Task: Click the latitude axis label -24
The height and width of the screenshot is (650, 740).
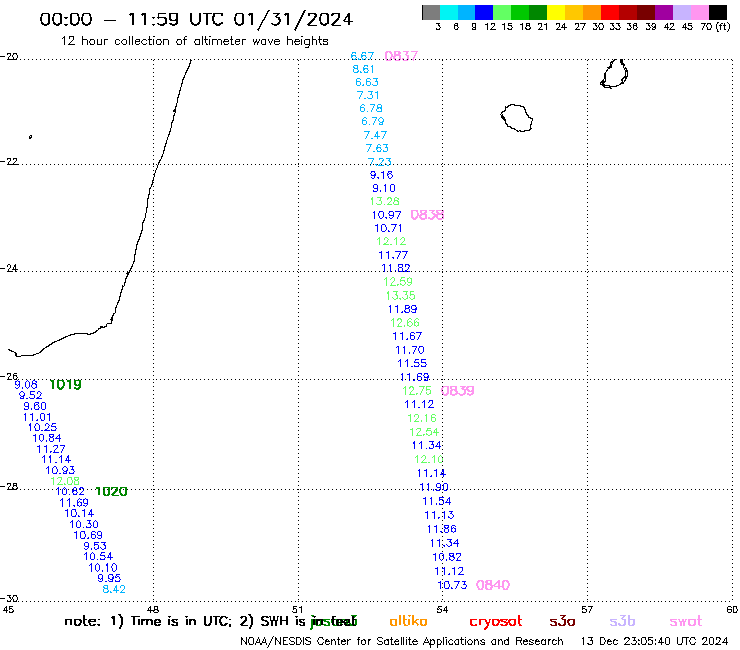Action: tap(9, 268)
